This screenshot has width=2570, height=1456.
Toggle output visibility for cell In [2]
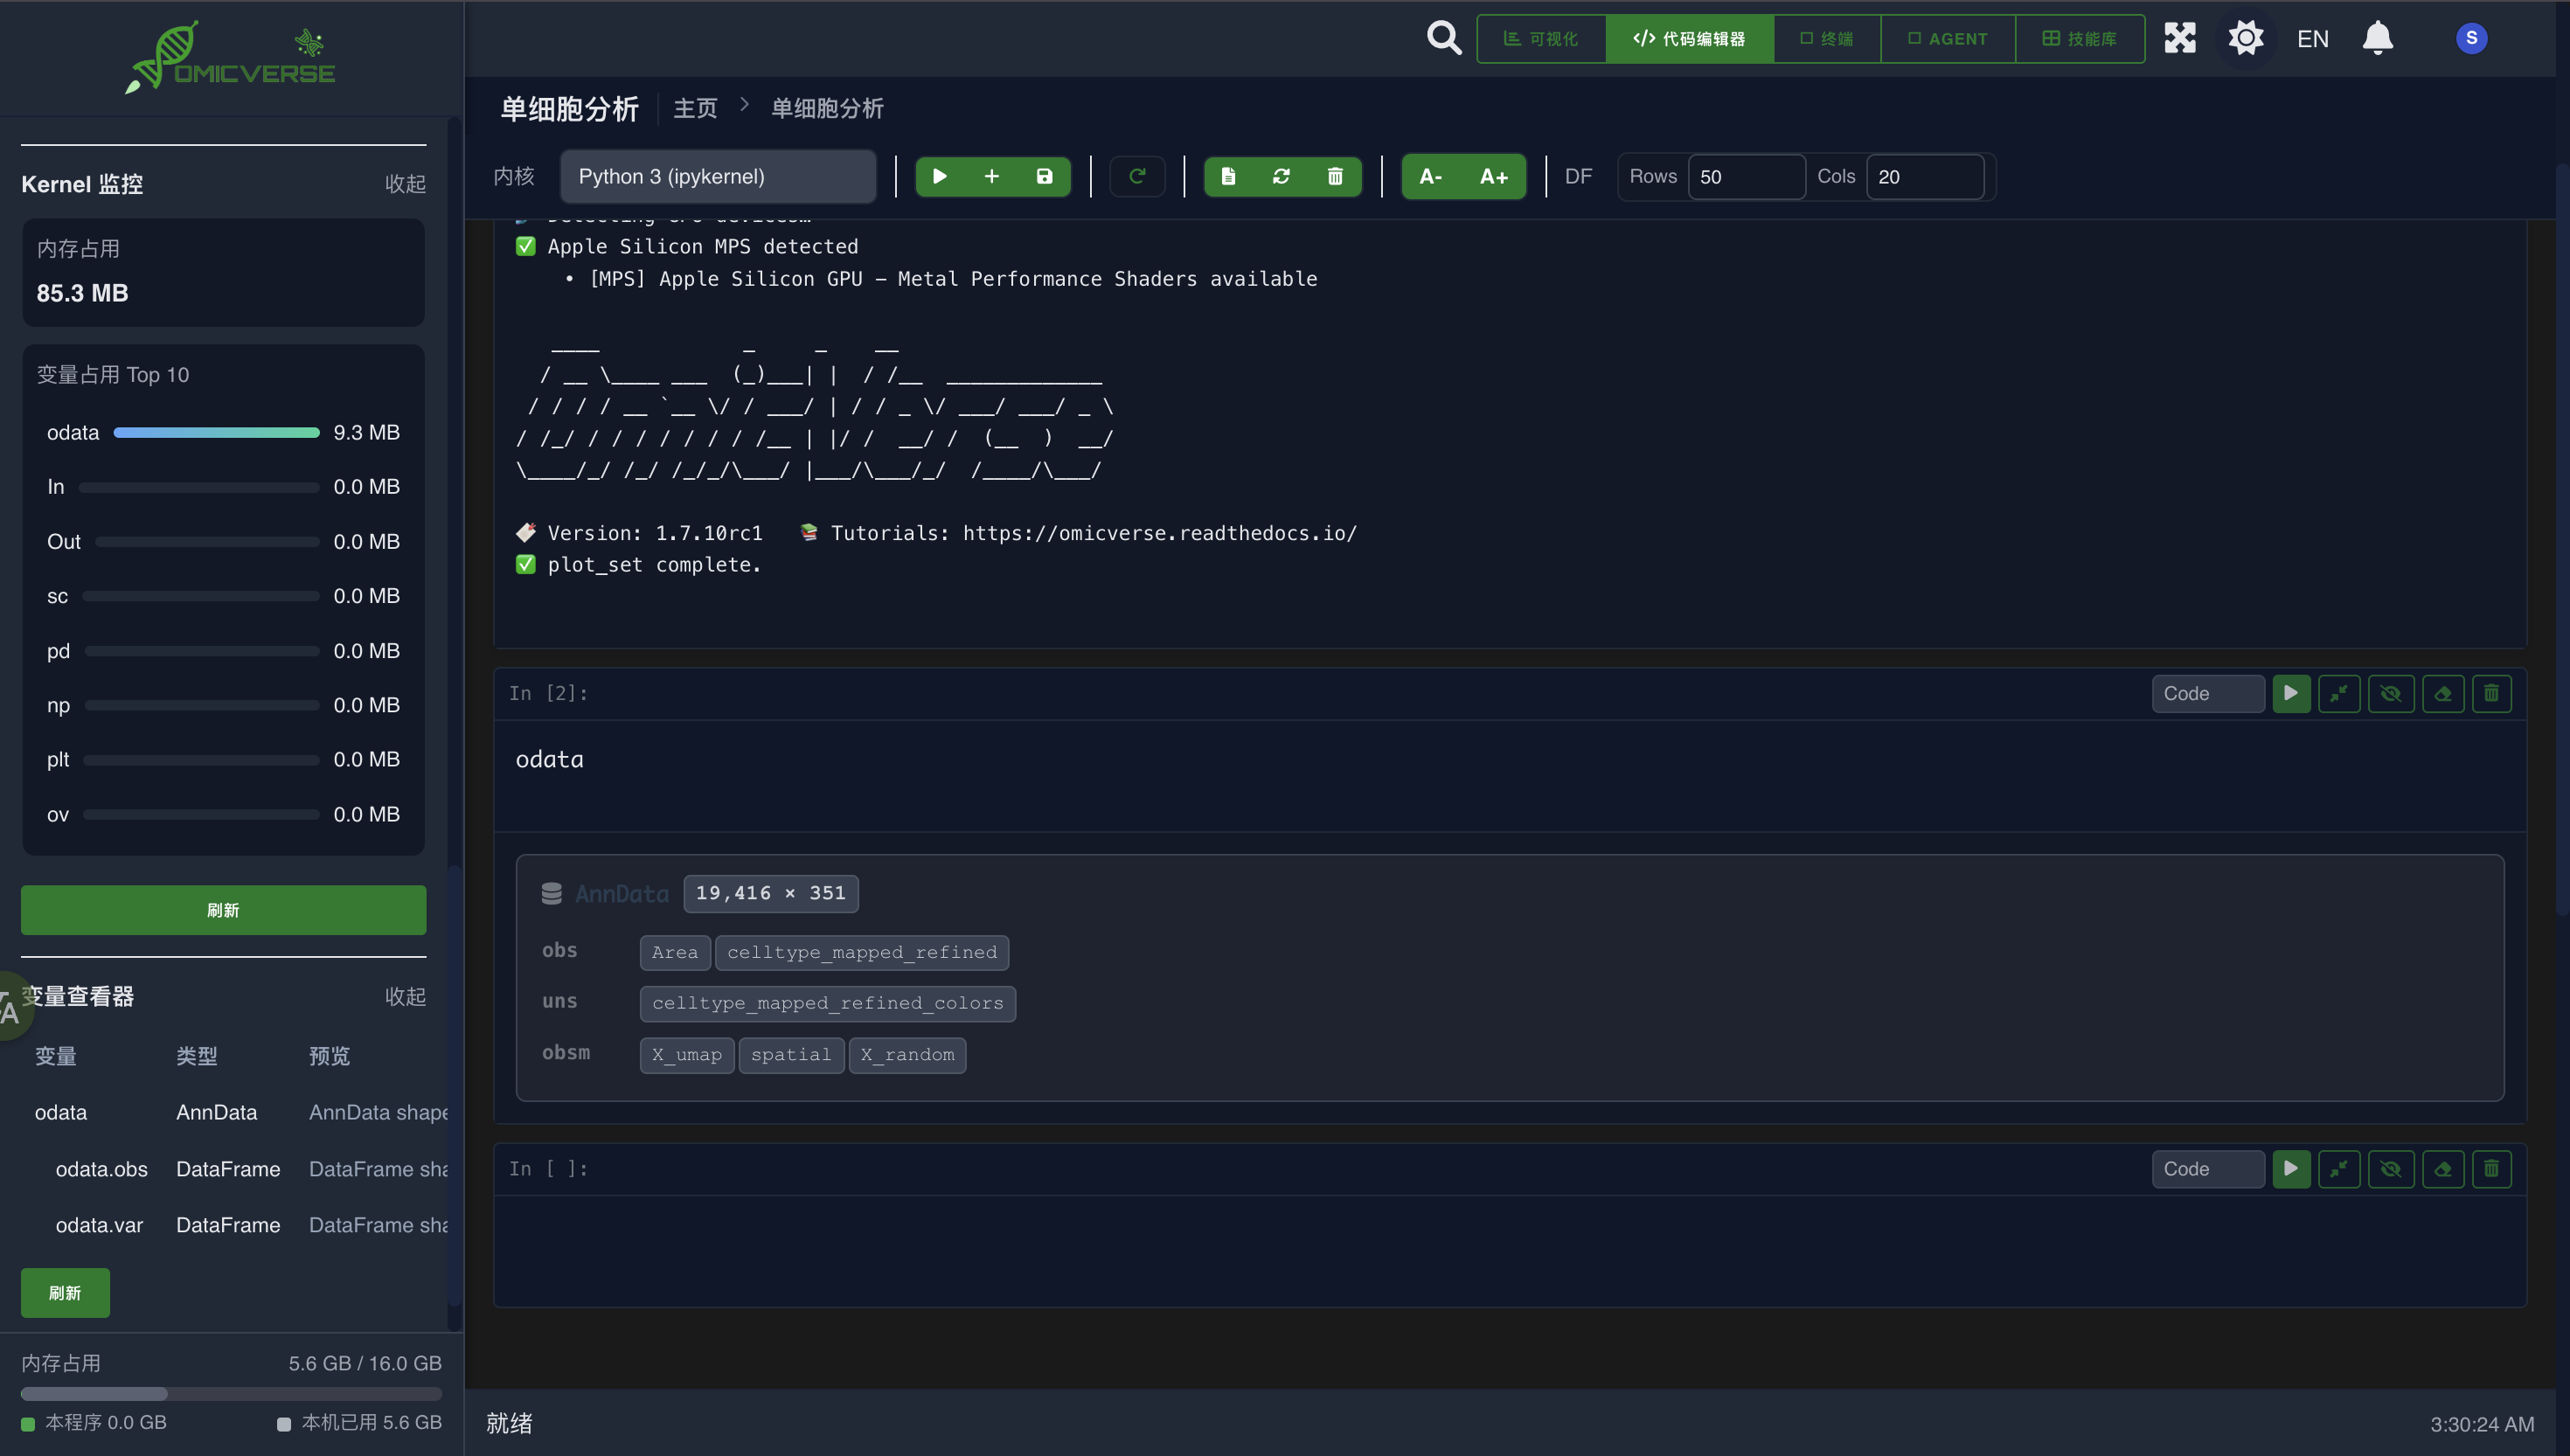coord(2390,693)
